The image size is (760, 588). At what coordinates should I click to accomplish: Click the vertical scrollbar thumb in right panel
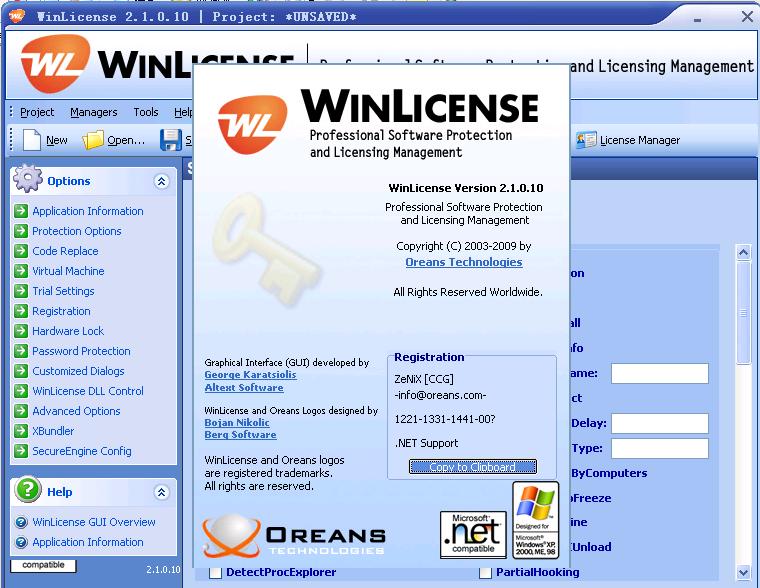pos(743,313)
